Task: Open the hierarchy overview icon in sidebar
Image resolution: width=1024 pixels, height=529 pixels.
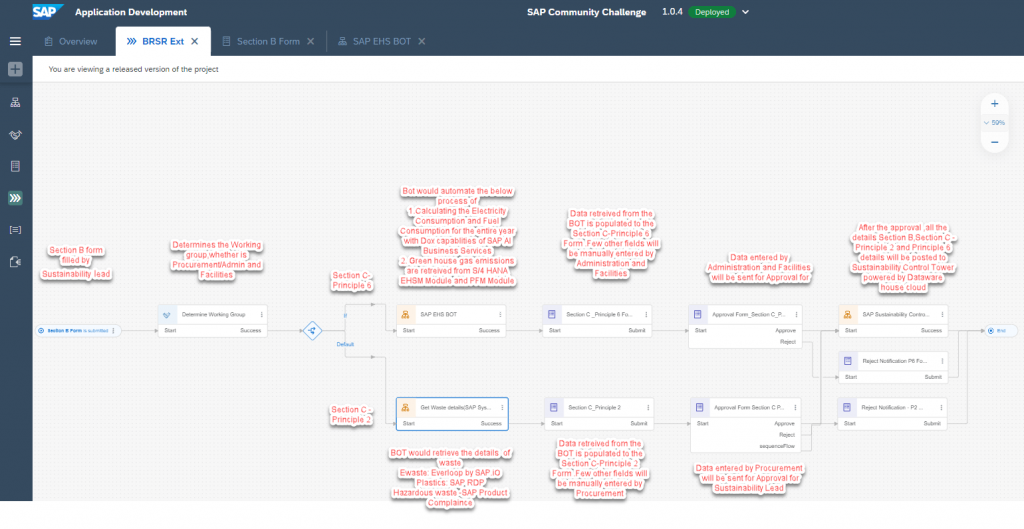Action: pos(15,103)
